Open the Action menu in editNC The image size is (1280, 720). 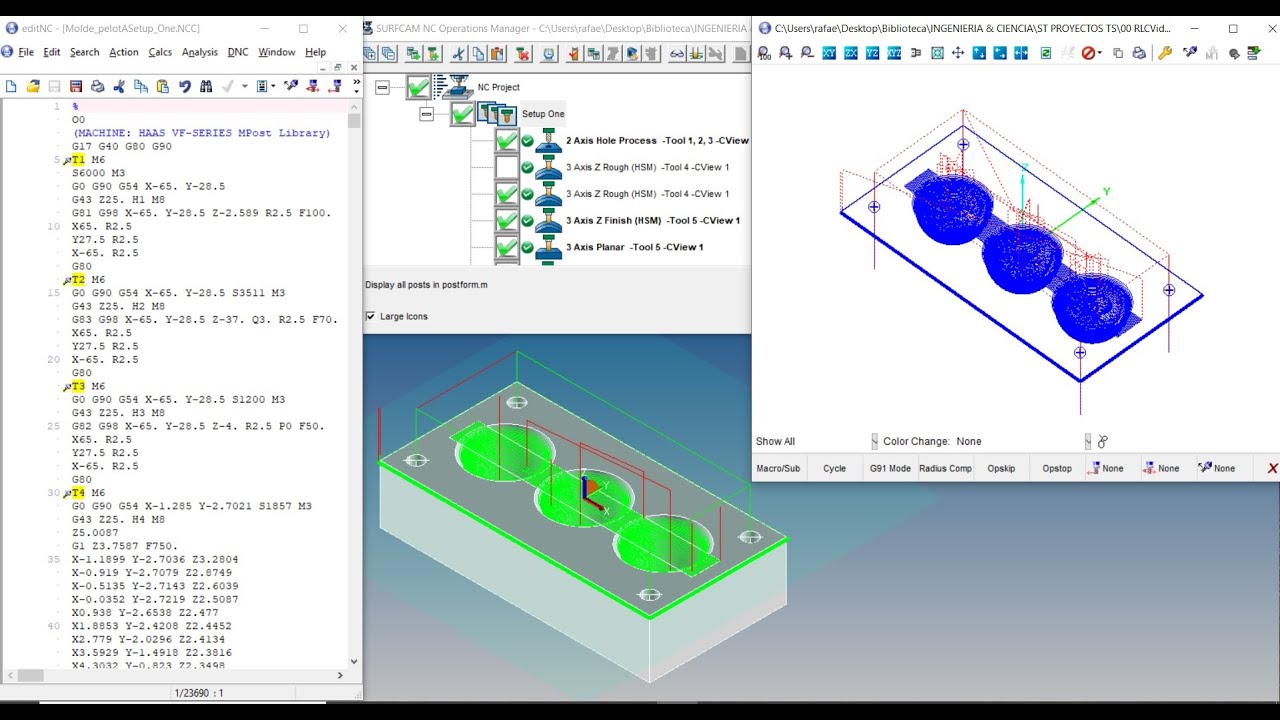(124, 52)
